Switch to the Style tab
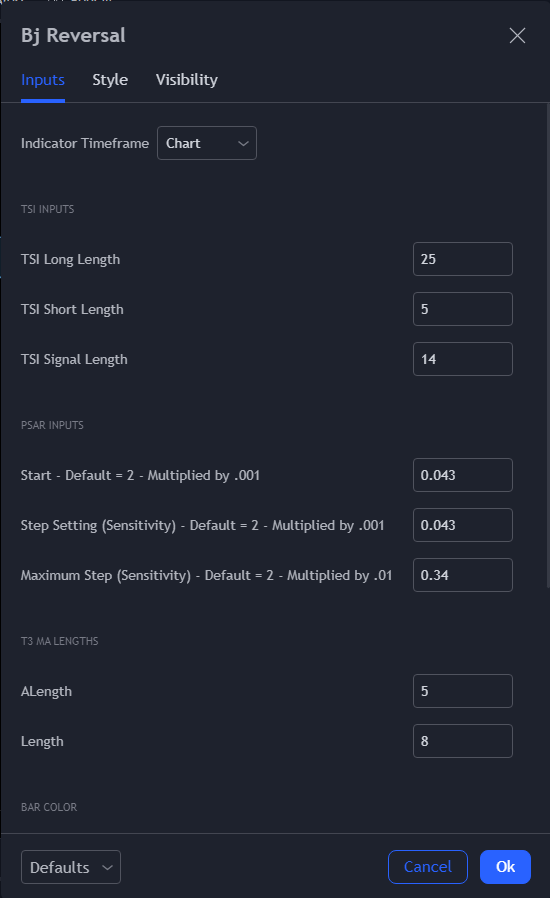550x898 pixels. tap(110, 80)
